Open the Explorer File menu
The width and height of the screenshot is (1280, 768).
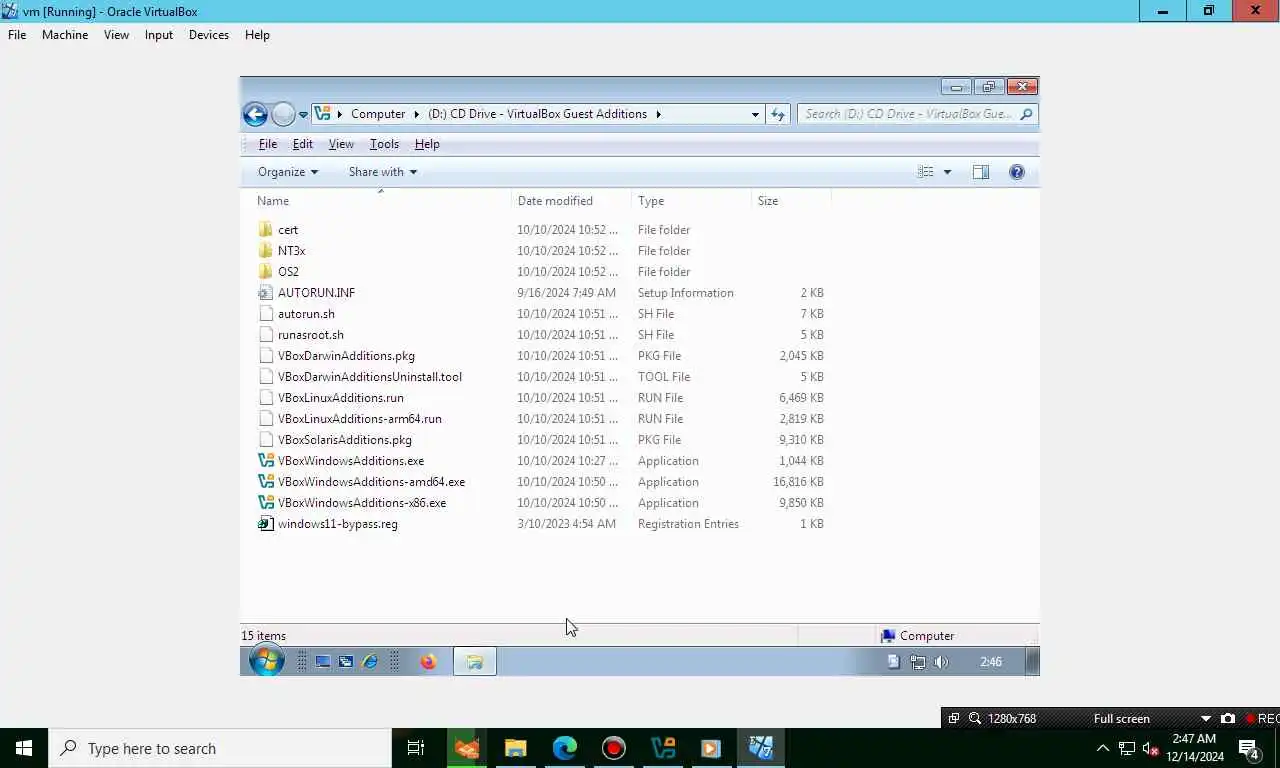tap(268, 144)
